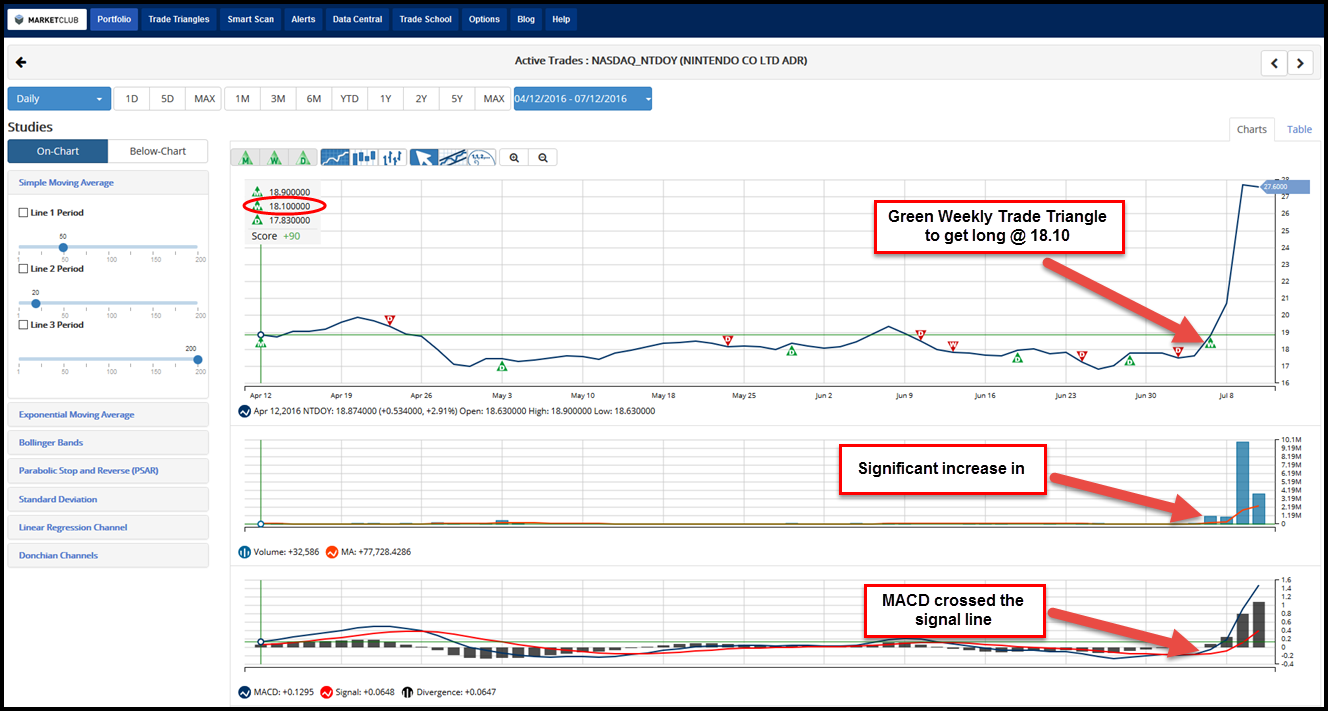Click the Signal legend icon
Image resolution: width=1328 pixels, height=711 pixels.
tap(326, 692)
